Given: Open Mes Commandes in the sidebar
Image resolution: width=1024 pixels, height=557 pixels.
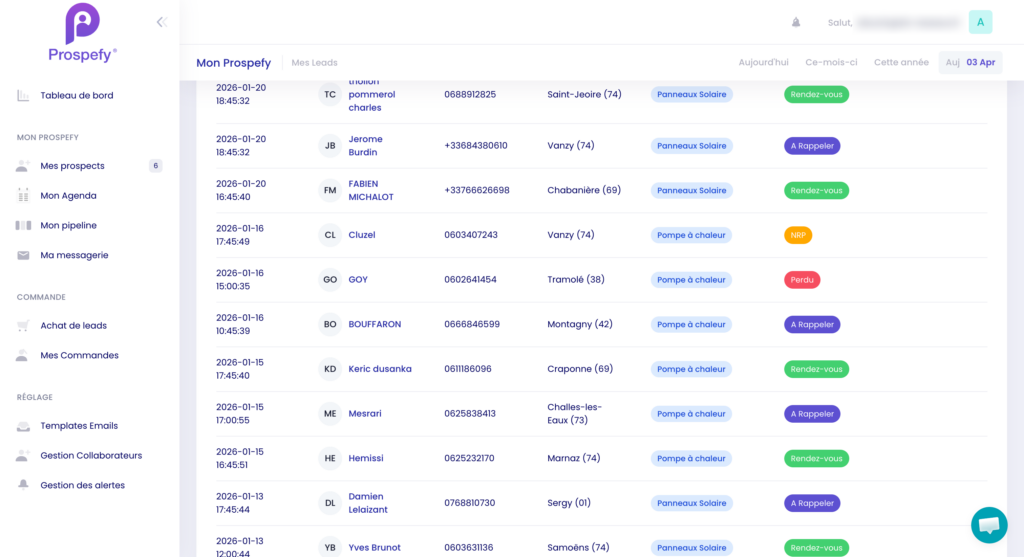Looking at the screenshot, I should pos(79,356).
